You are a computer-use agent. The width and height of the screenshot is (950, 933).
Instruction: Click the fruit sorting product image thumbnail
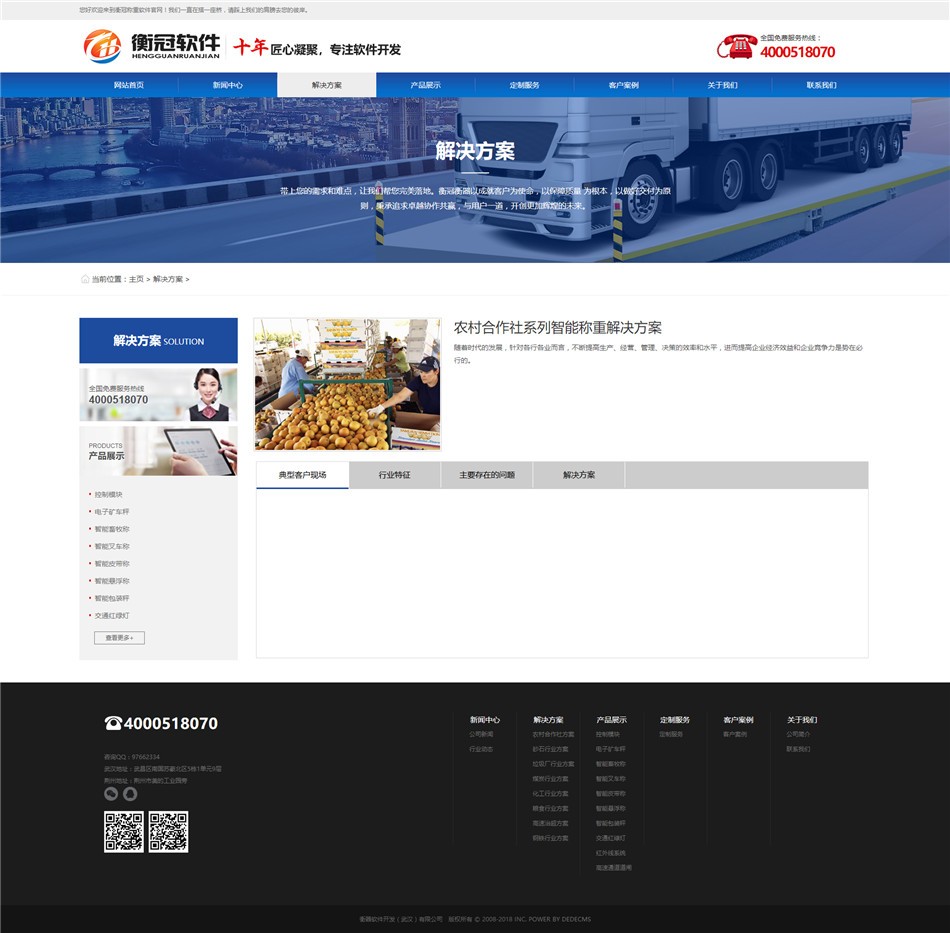[347, 383]
